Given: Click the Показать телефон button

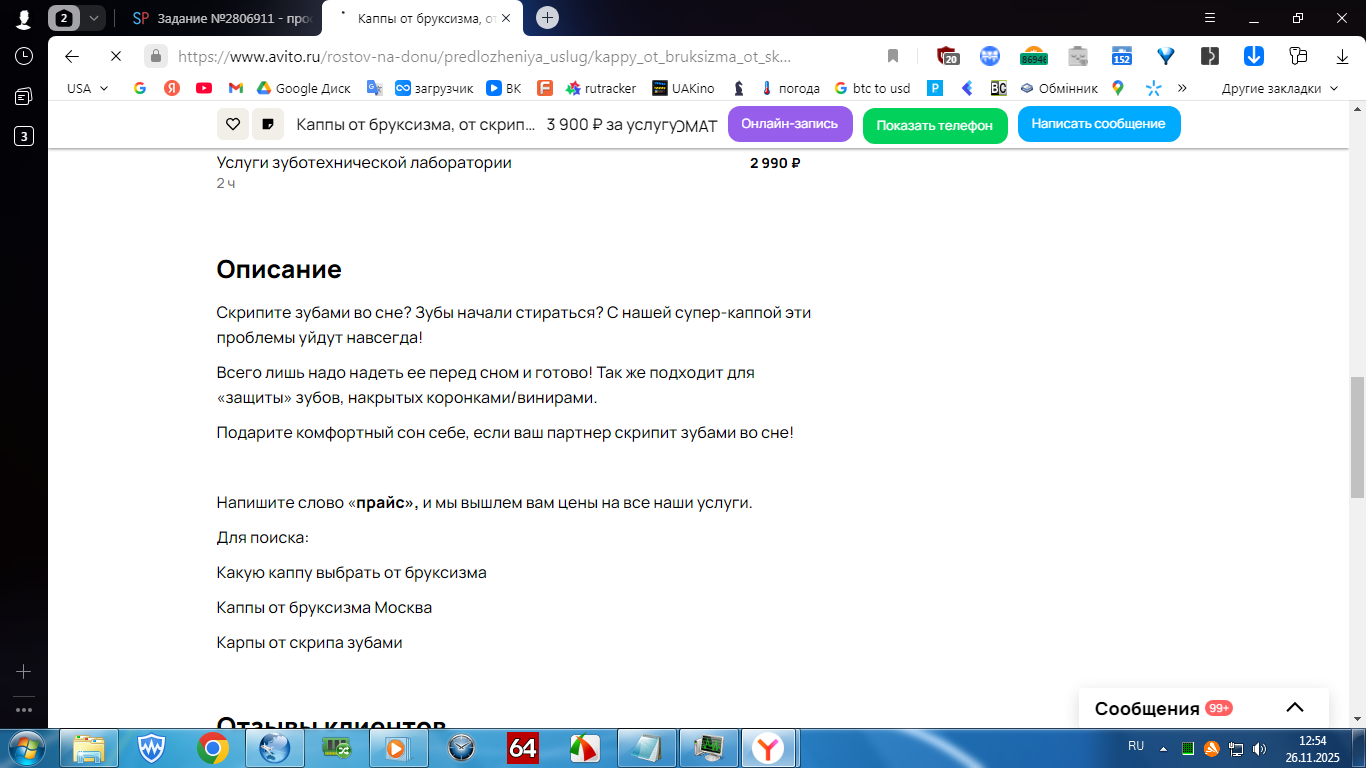Looking at the screenshot, I should pos(935,125).
